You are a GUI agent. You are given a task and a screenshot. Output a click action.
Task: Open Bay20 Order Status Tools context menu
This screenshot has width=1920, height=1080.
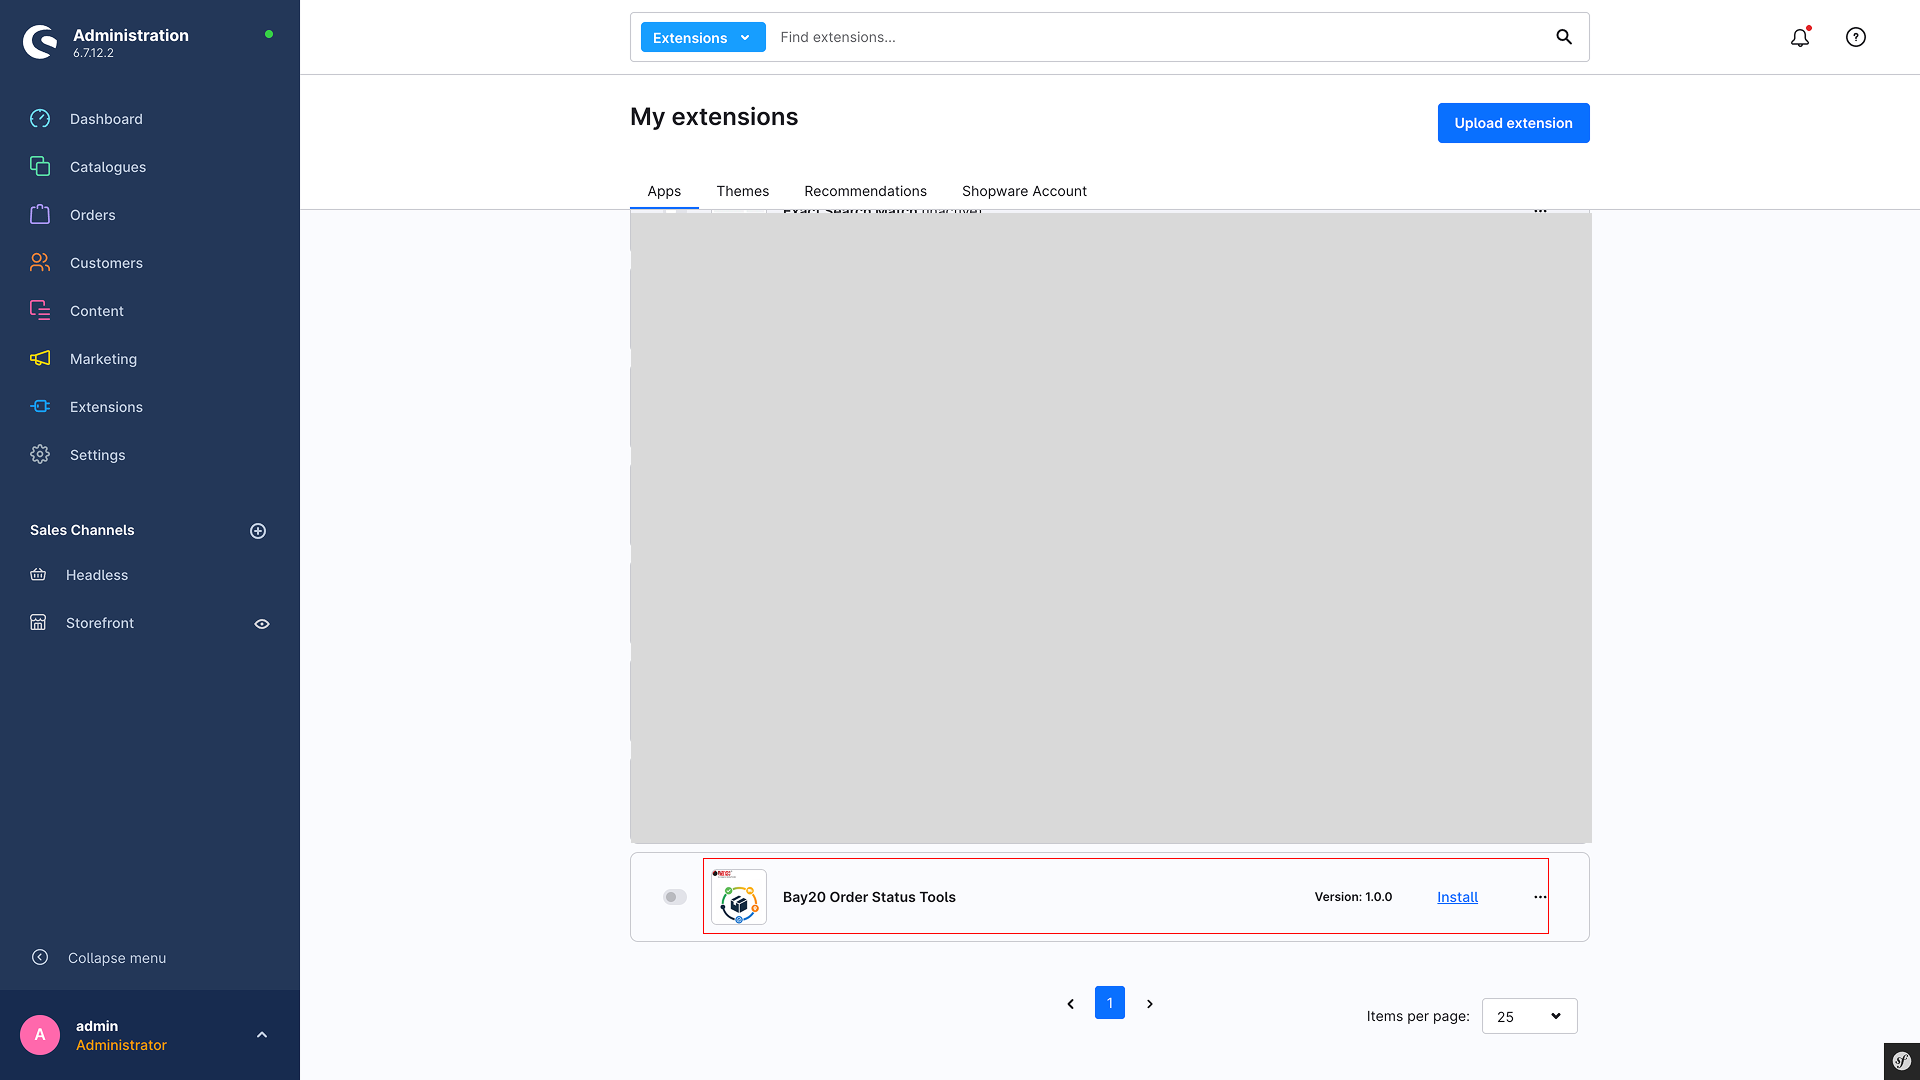click(x=1540, y=897)
